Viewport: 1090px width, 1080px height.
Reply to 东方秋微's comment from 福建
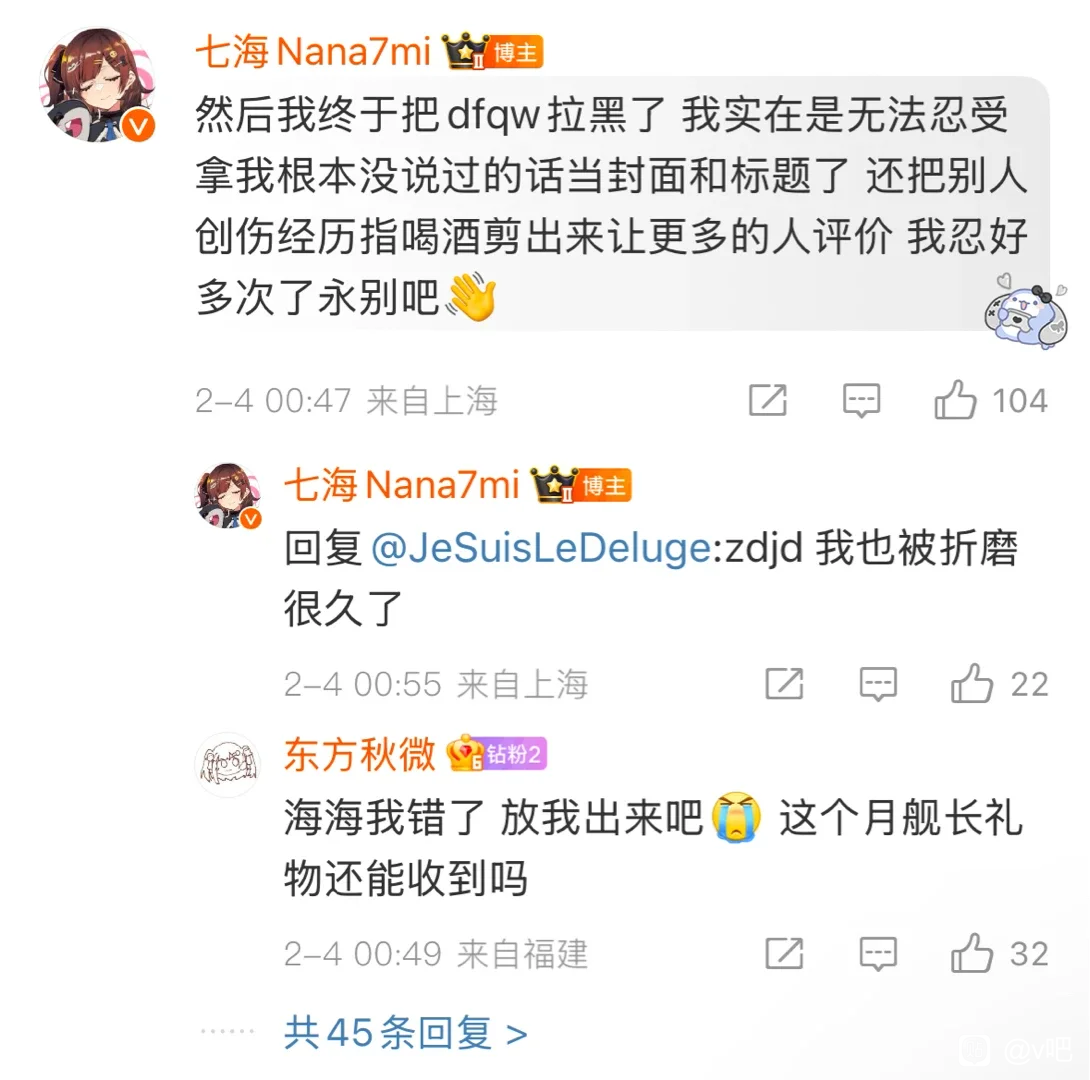pyautogui.click(x=878, y=954)
